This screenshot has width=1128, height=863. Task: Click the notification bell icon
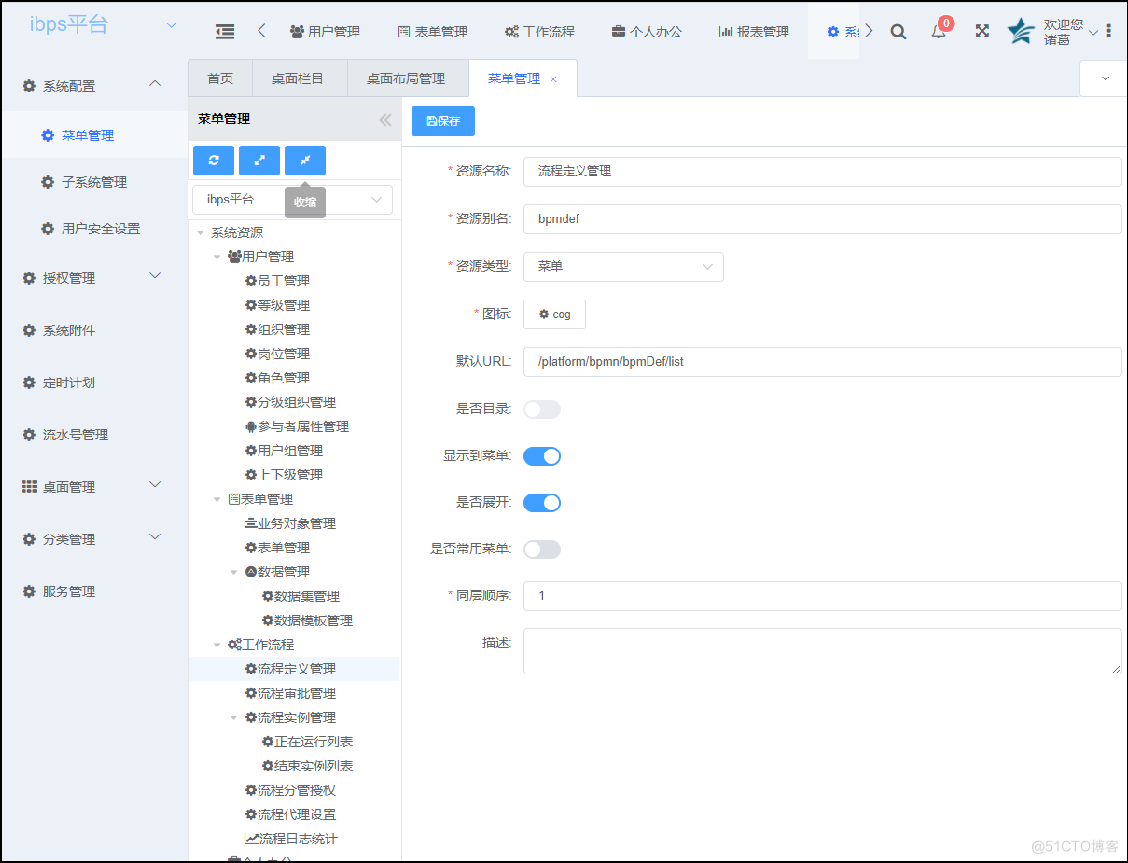938,31
